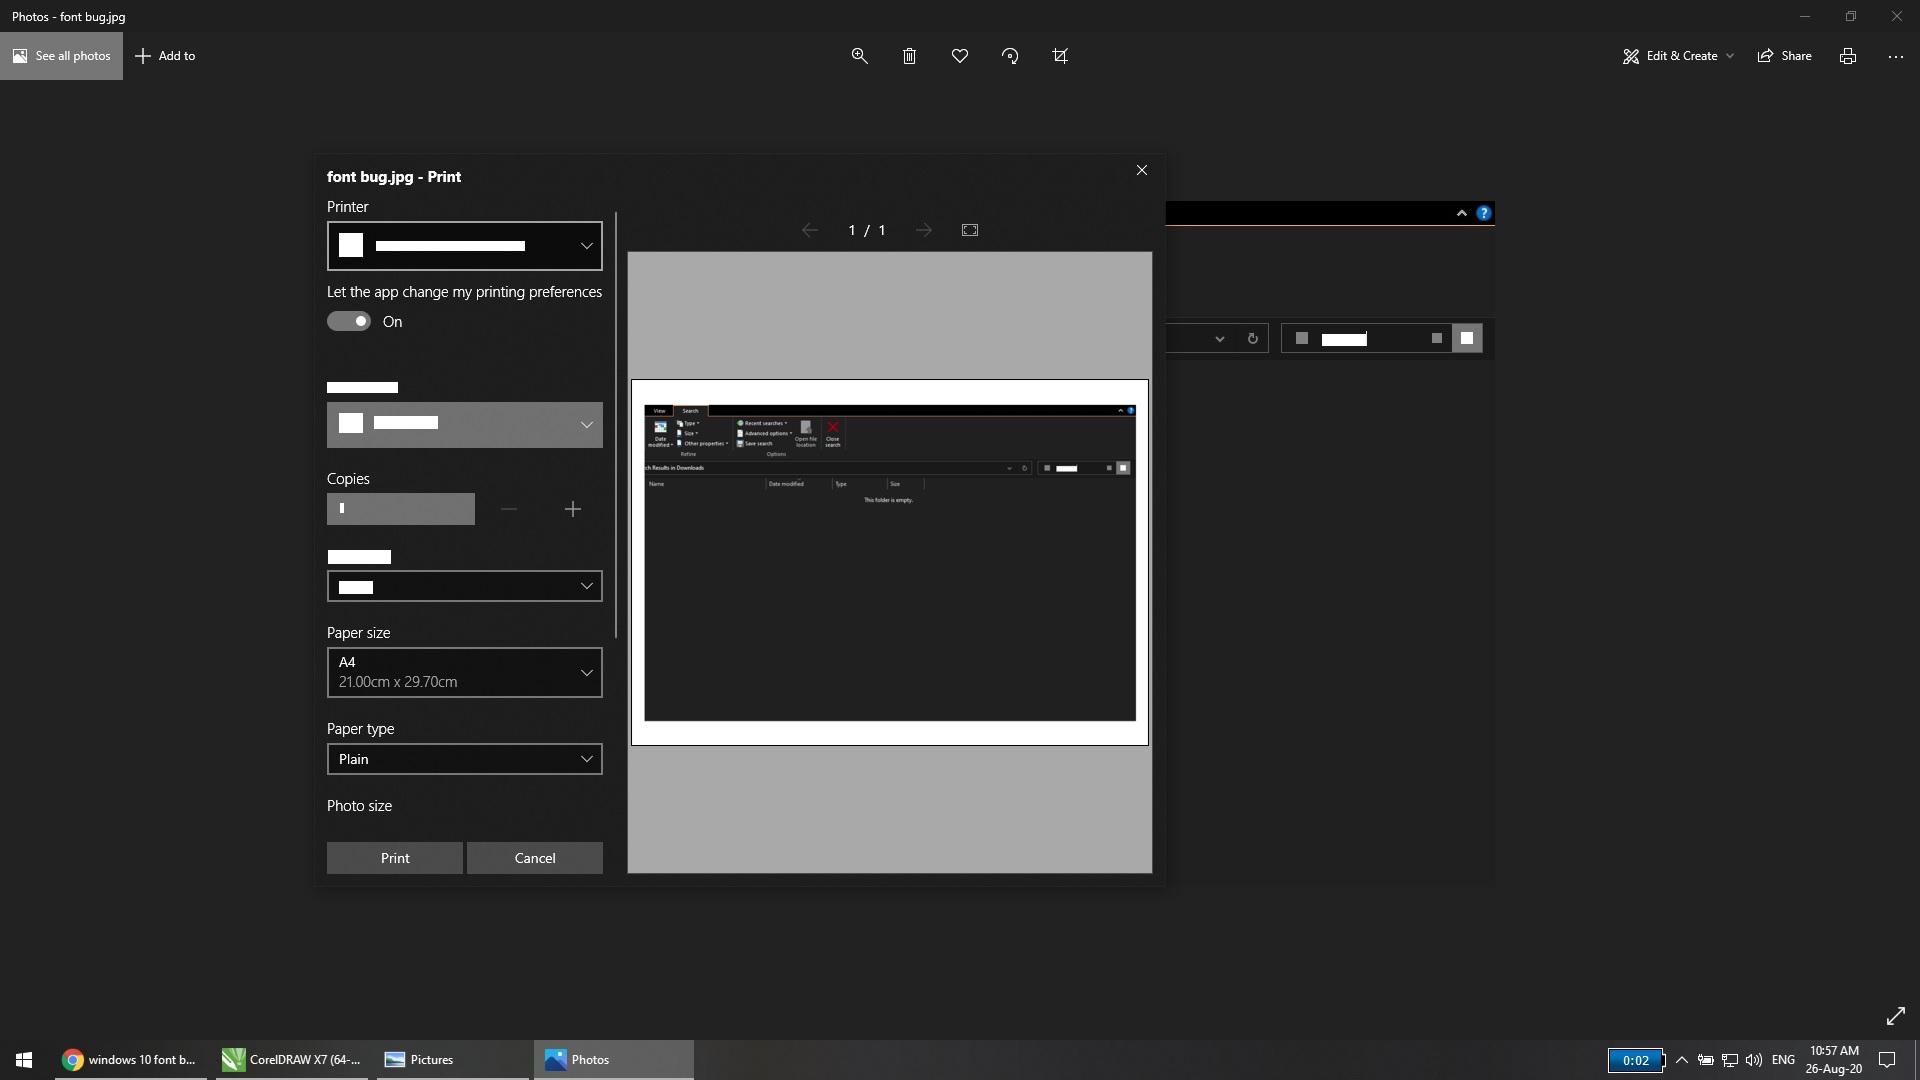Click the print preview page thumbnail
Image resolution: width=1920 pixels, height=1080 pixels.
(890, 562)
